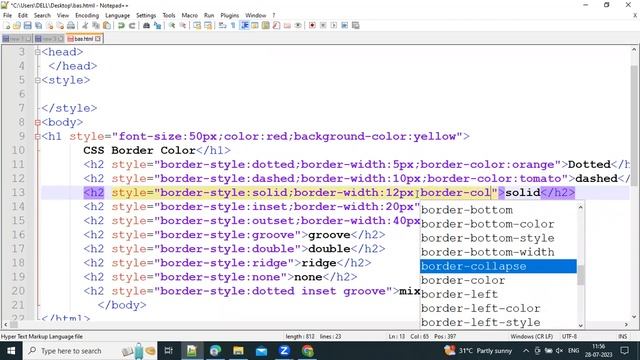This screenshot has width=640, height=360.
Task: Select border-collapse in autocomplete list
Action: [x=498, y=266]
